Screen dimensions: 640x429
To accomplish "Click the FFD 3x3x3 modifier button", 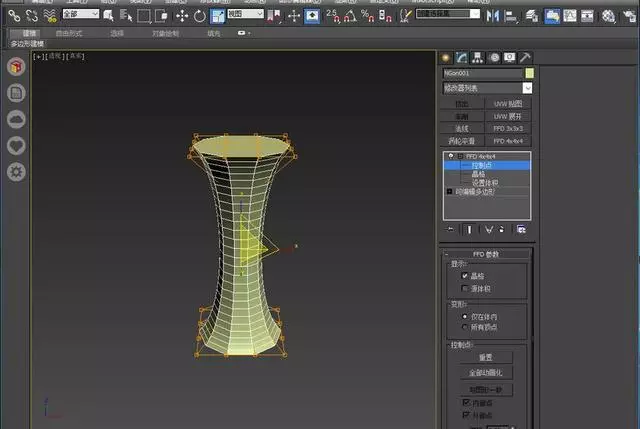I will tap(508, 129).
